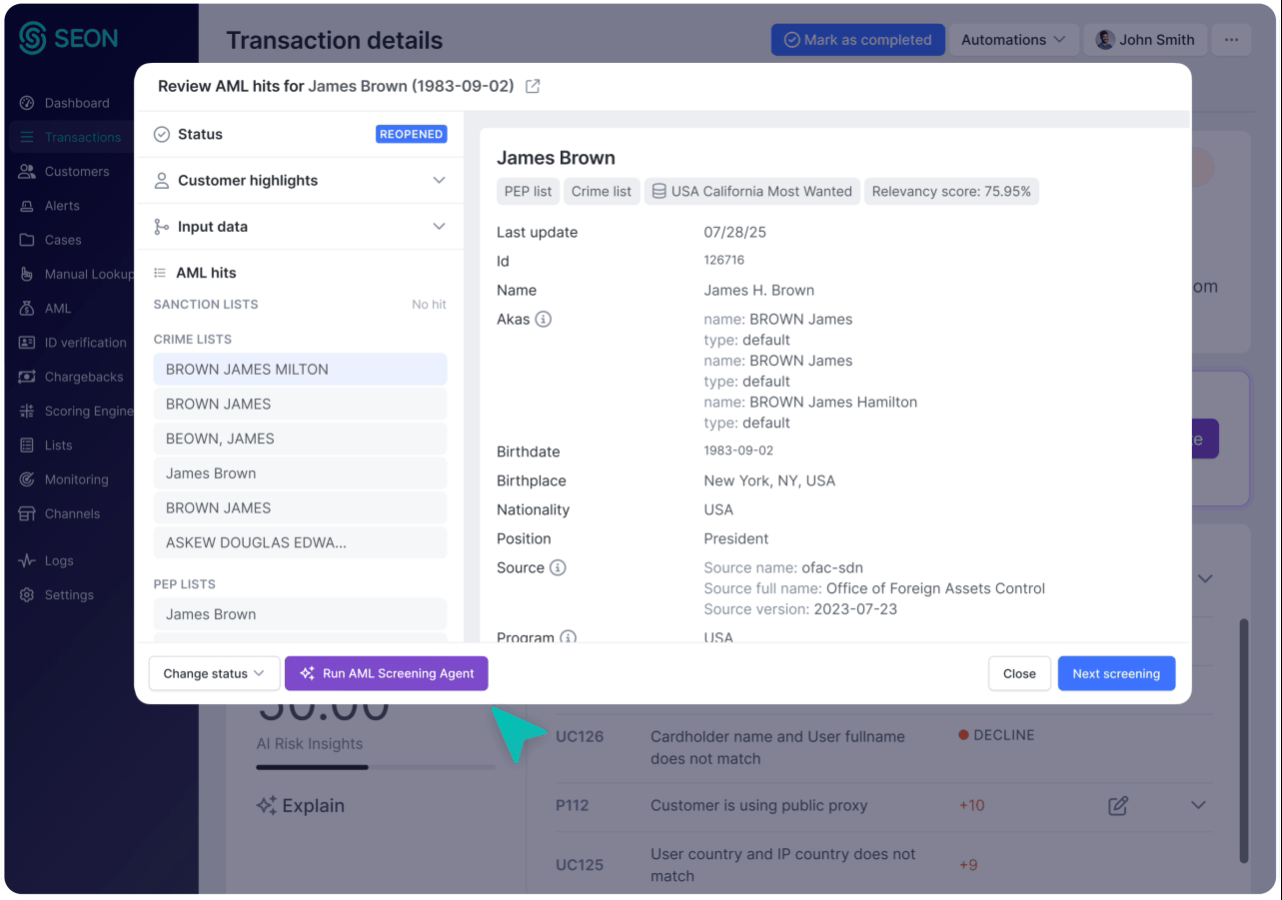Click Run AML Screening Agent button
This screenshot has width=1282, height=900.
[x=386, y=674]
